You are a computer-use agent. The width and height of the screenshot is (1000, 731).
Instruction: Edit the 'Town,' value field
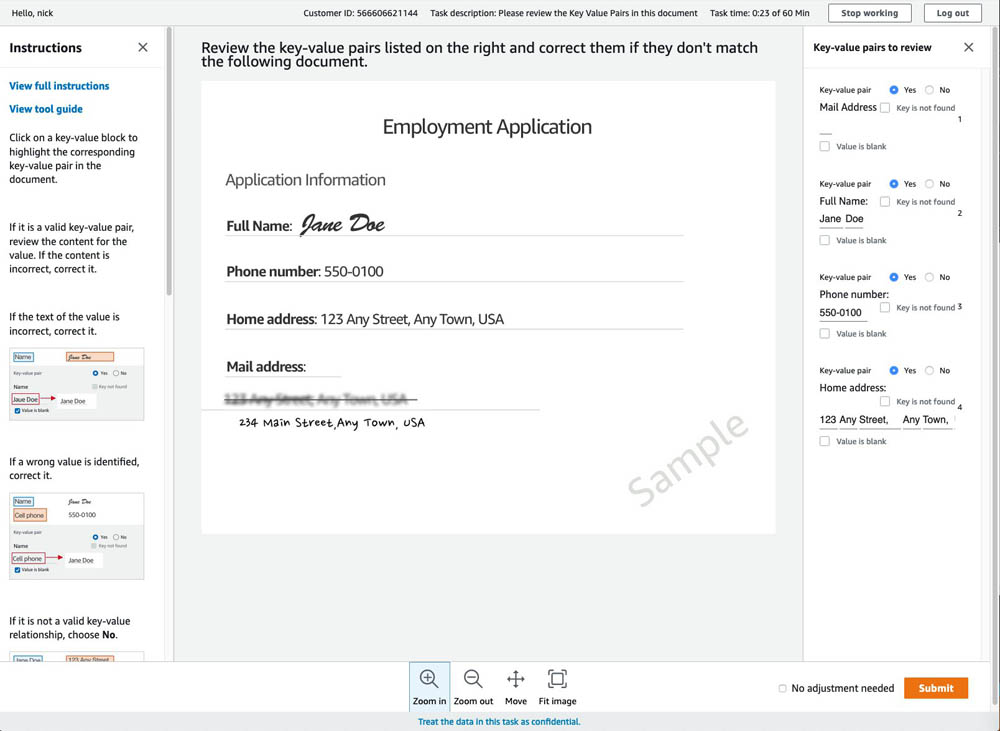[936, 420]
